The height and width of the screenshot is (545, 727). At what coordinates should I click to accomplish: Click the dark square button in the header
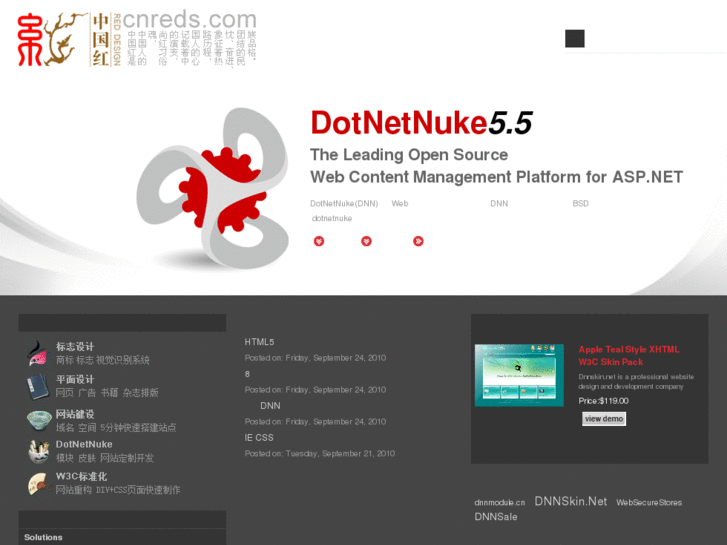[574, 38]
